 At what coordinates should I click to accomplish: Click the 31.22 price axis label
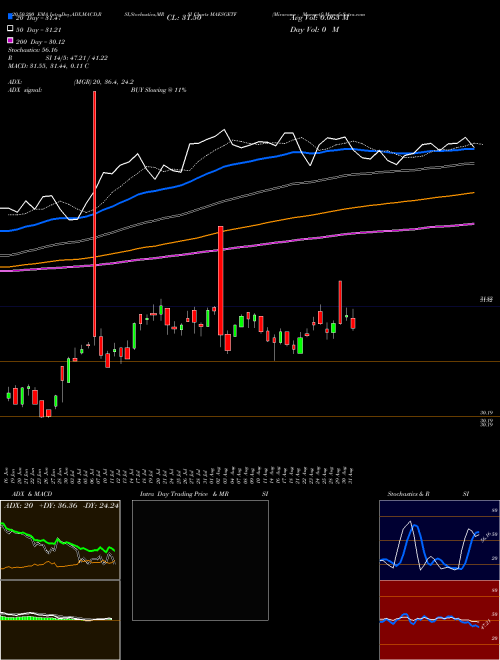(x=487, y=299)
